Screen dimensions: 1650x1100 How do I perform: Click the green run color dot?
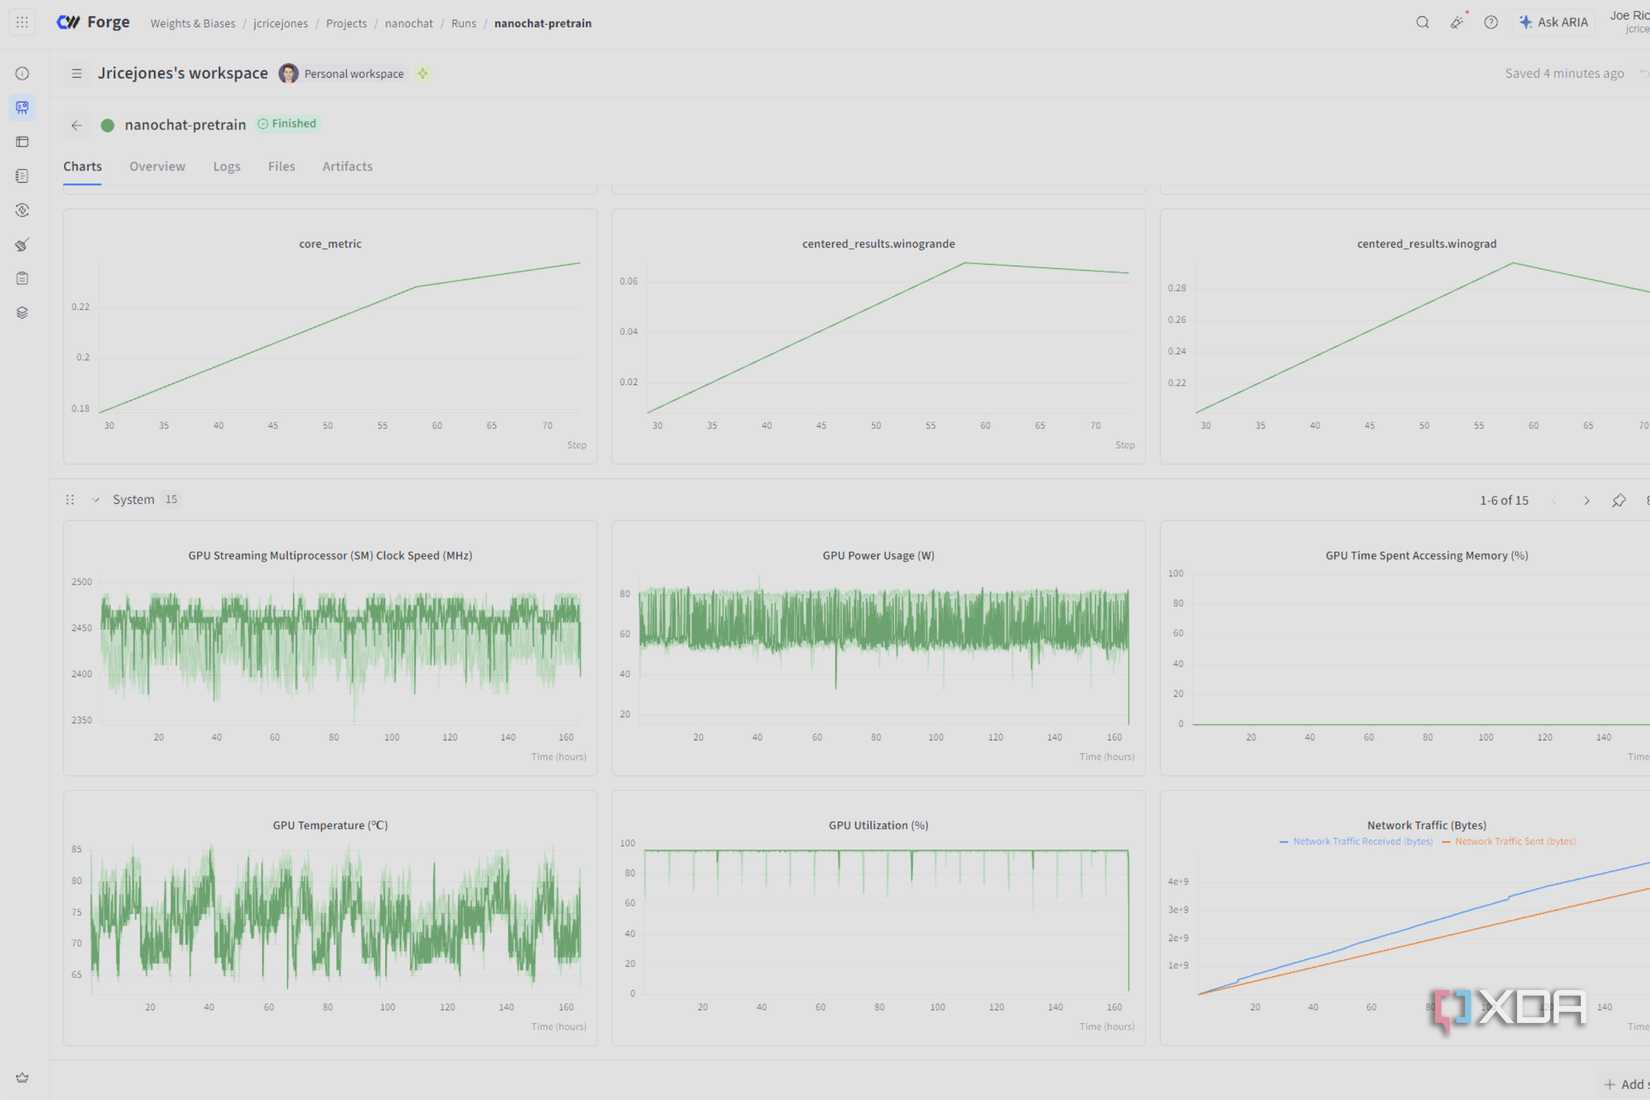(x=108, y=125)
